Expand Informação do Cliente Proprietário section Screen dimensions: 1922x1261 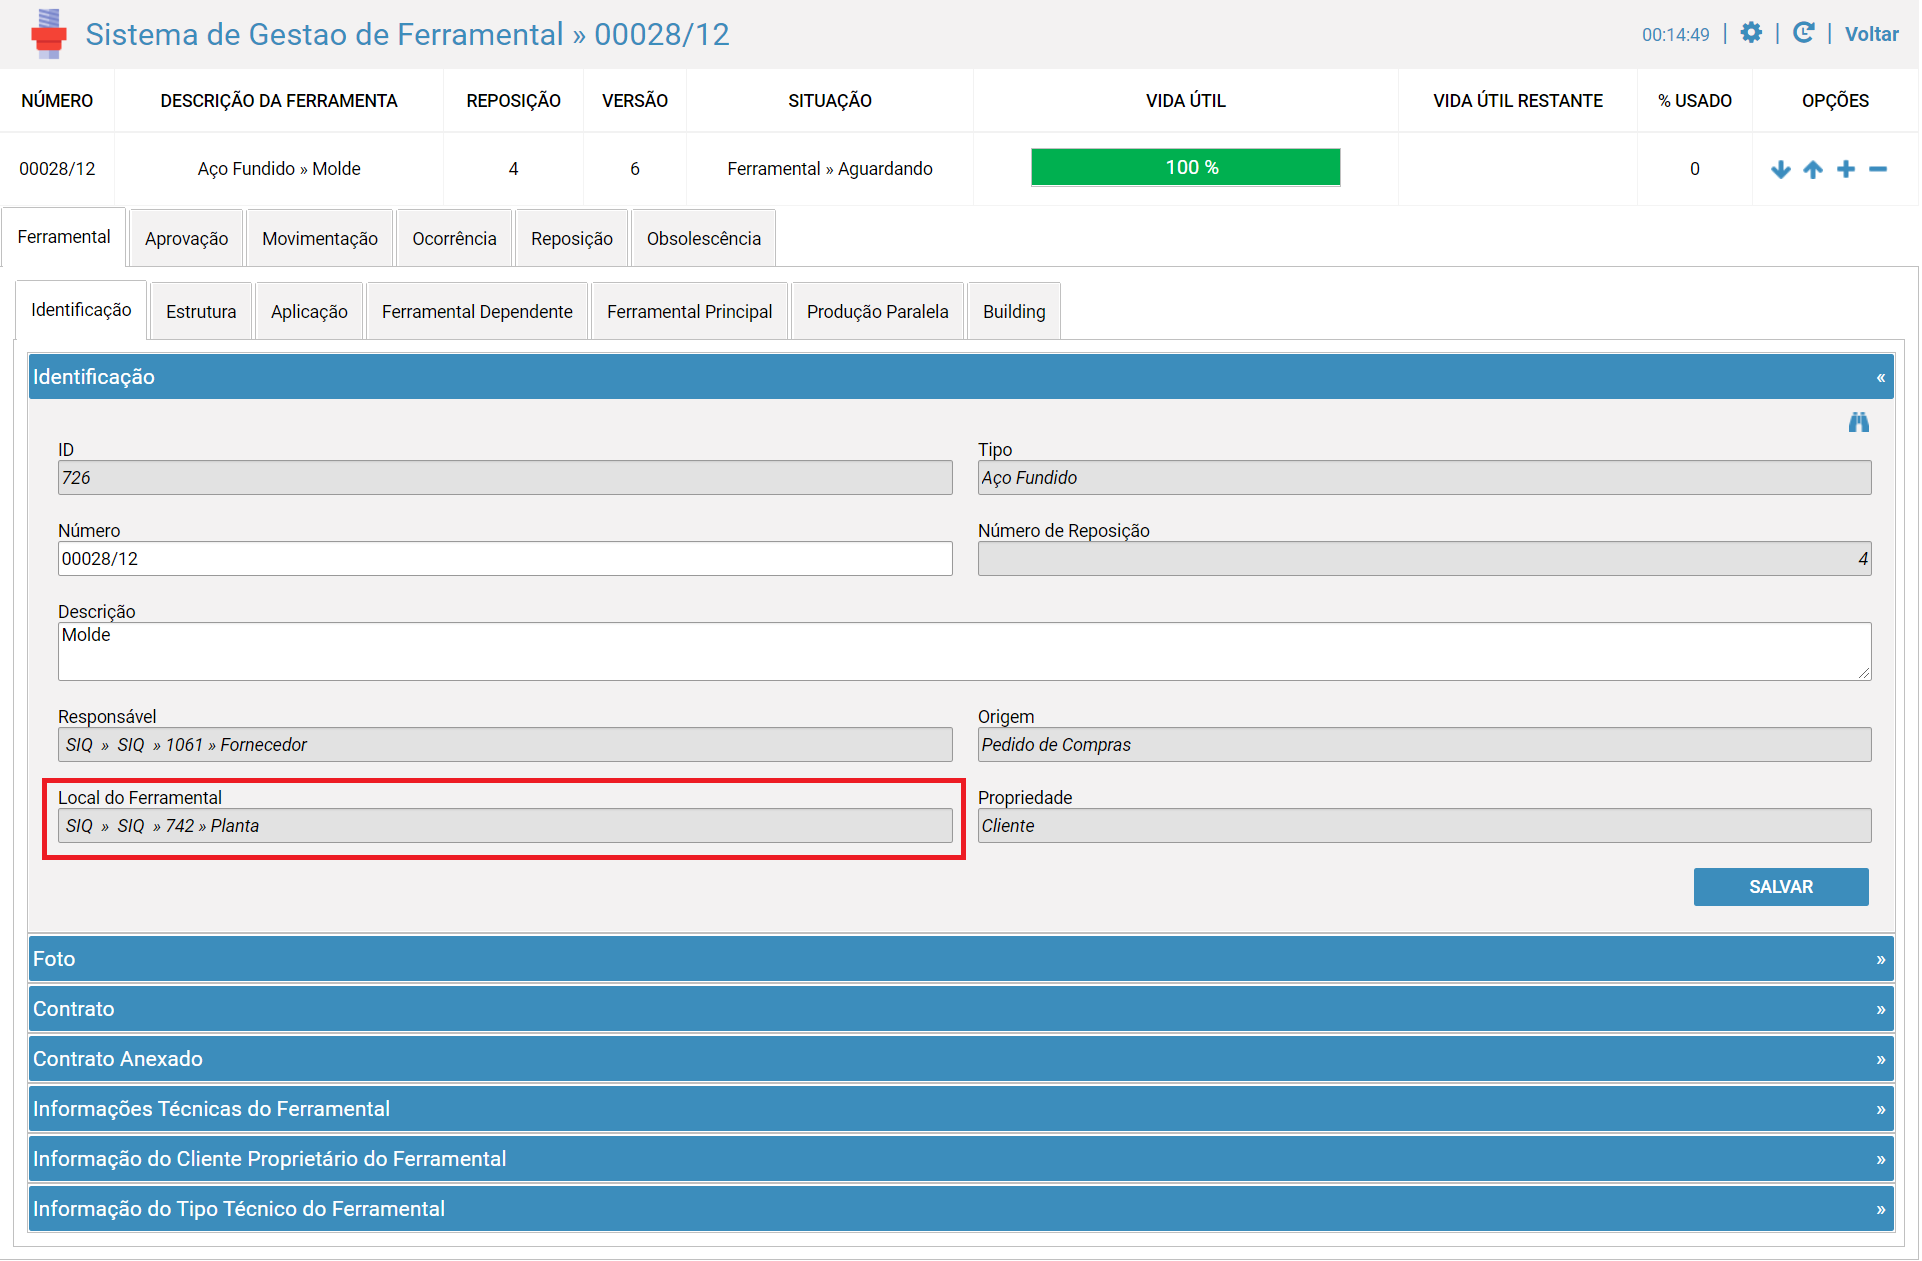click(x=961, y=1159)
